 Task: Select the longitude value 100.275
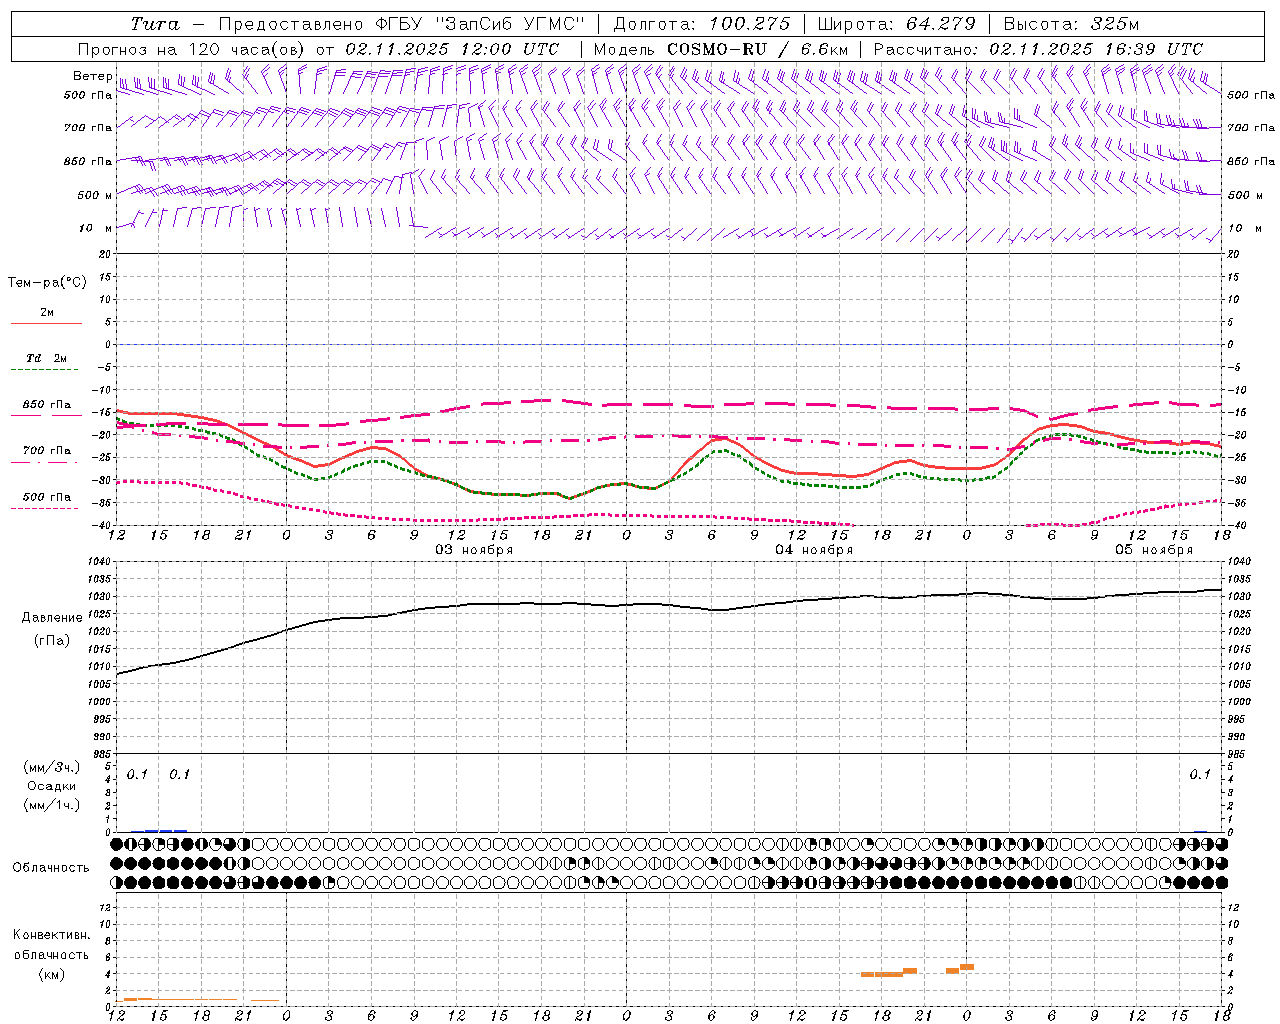[x=749, y=24]
